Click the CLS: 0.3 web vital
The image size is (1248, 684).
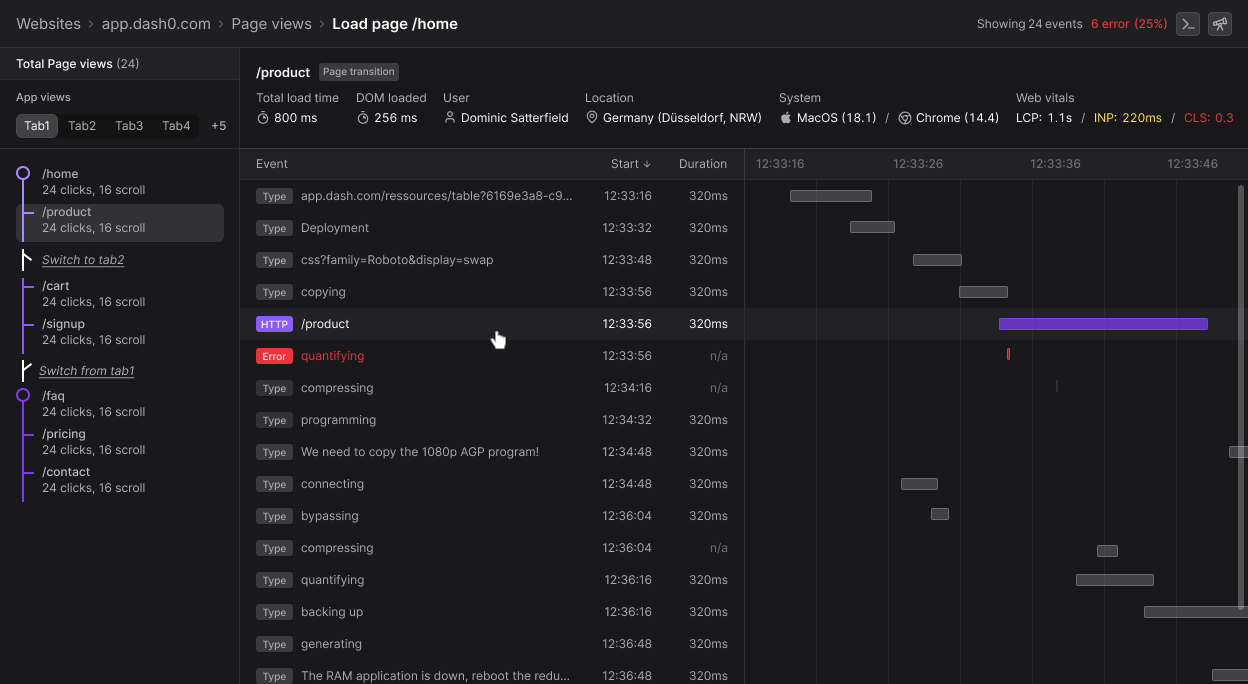tap(1208, 118)
